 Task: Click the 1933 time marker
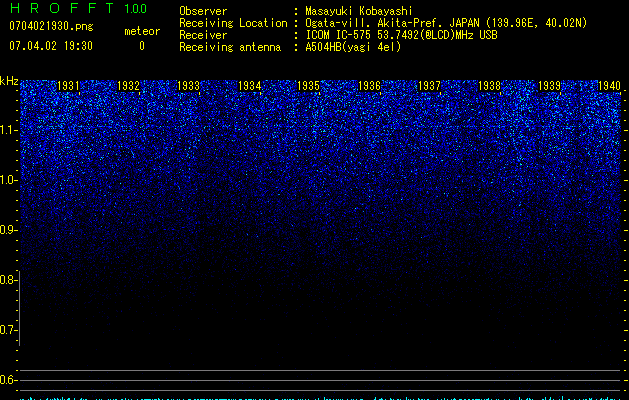pyautogui.click(x=188, y=85)
